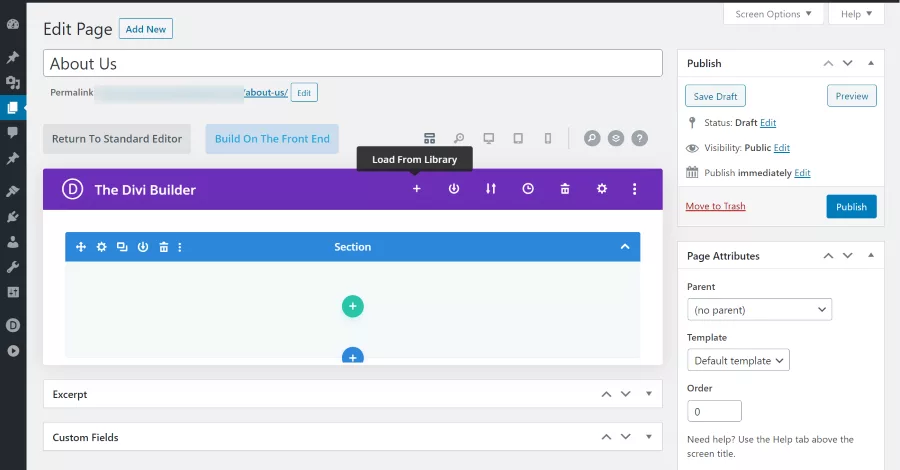Open the Plugins sidebar icon

click(13, 216)
